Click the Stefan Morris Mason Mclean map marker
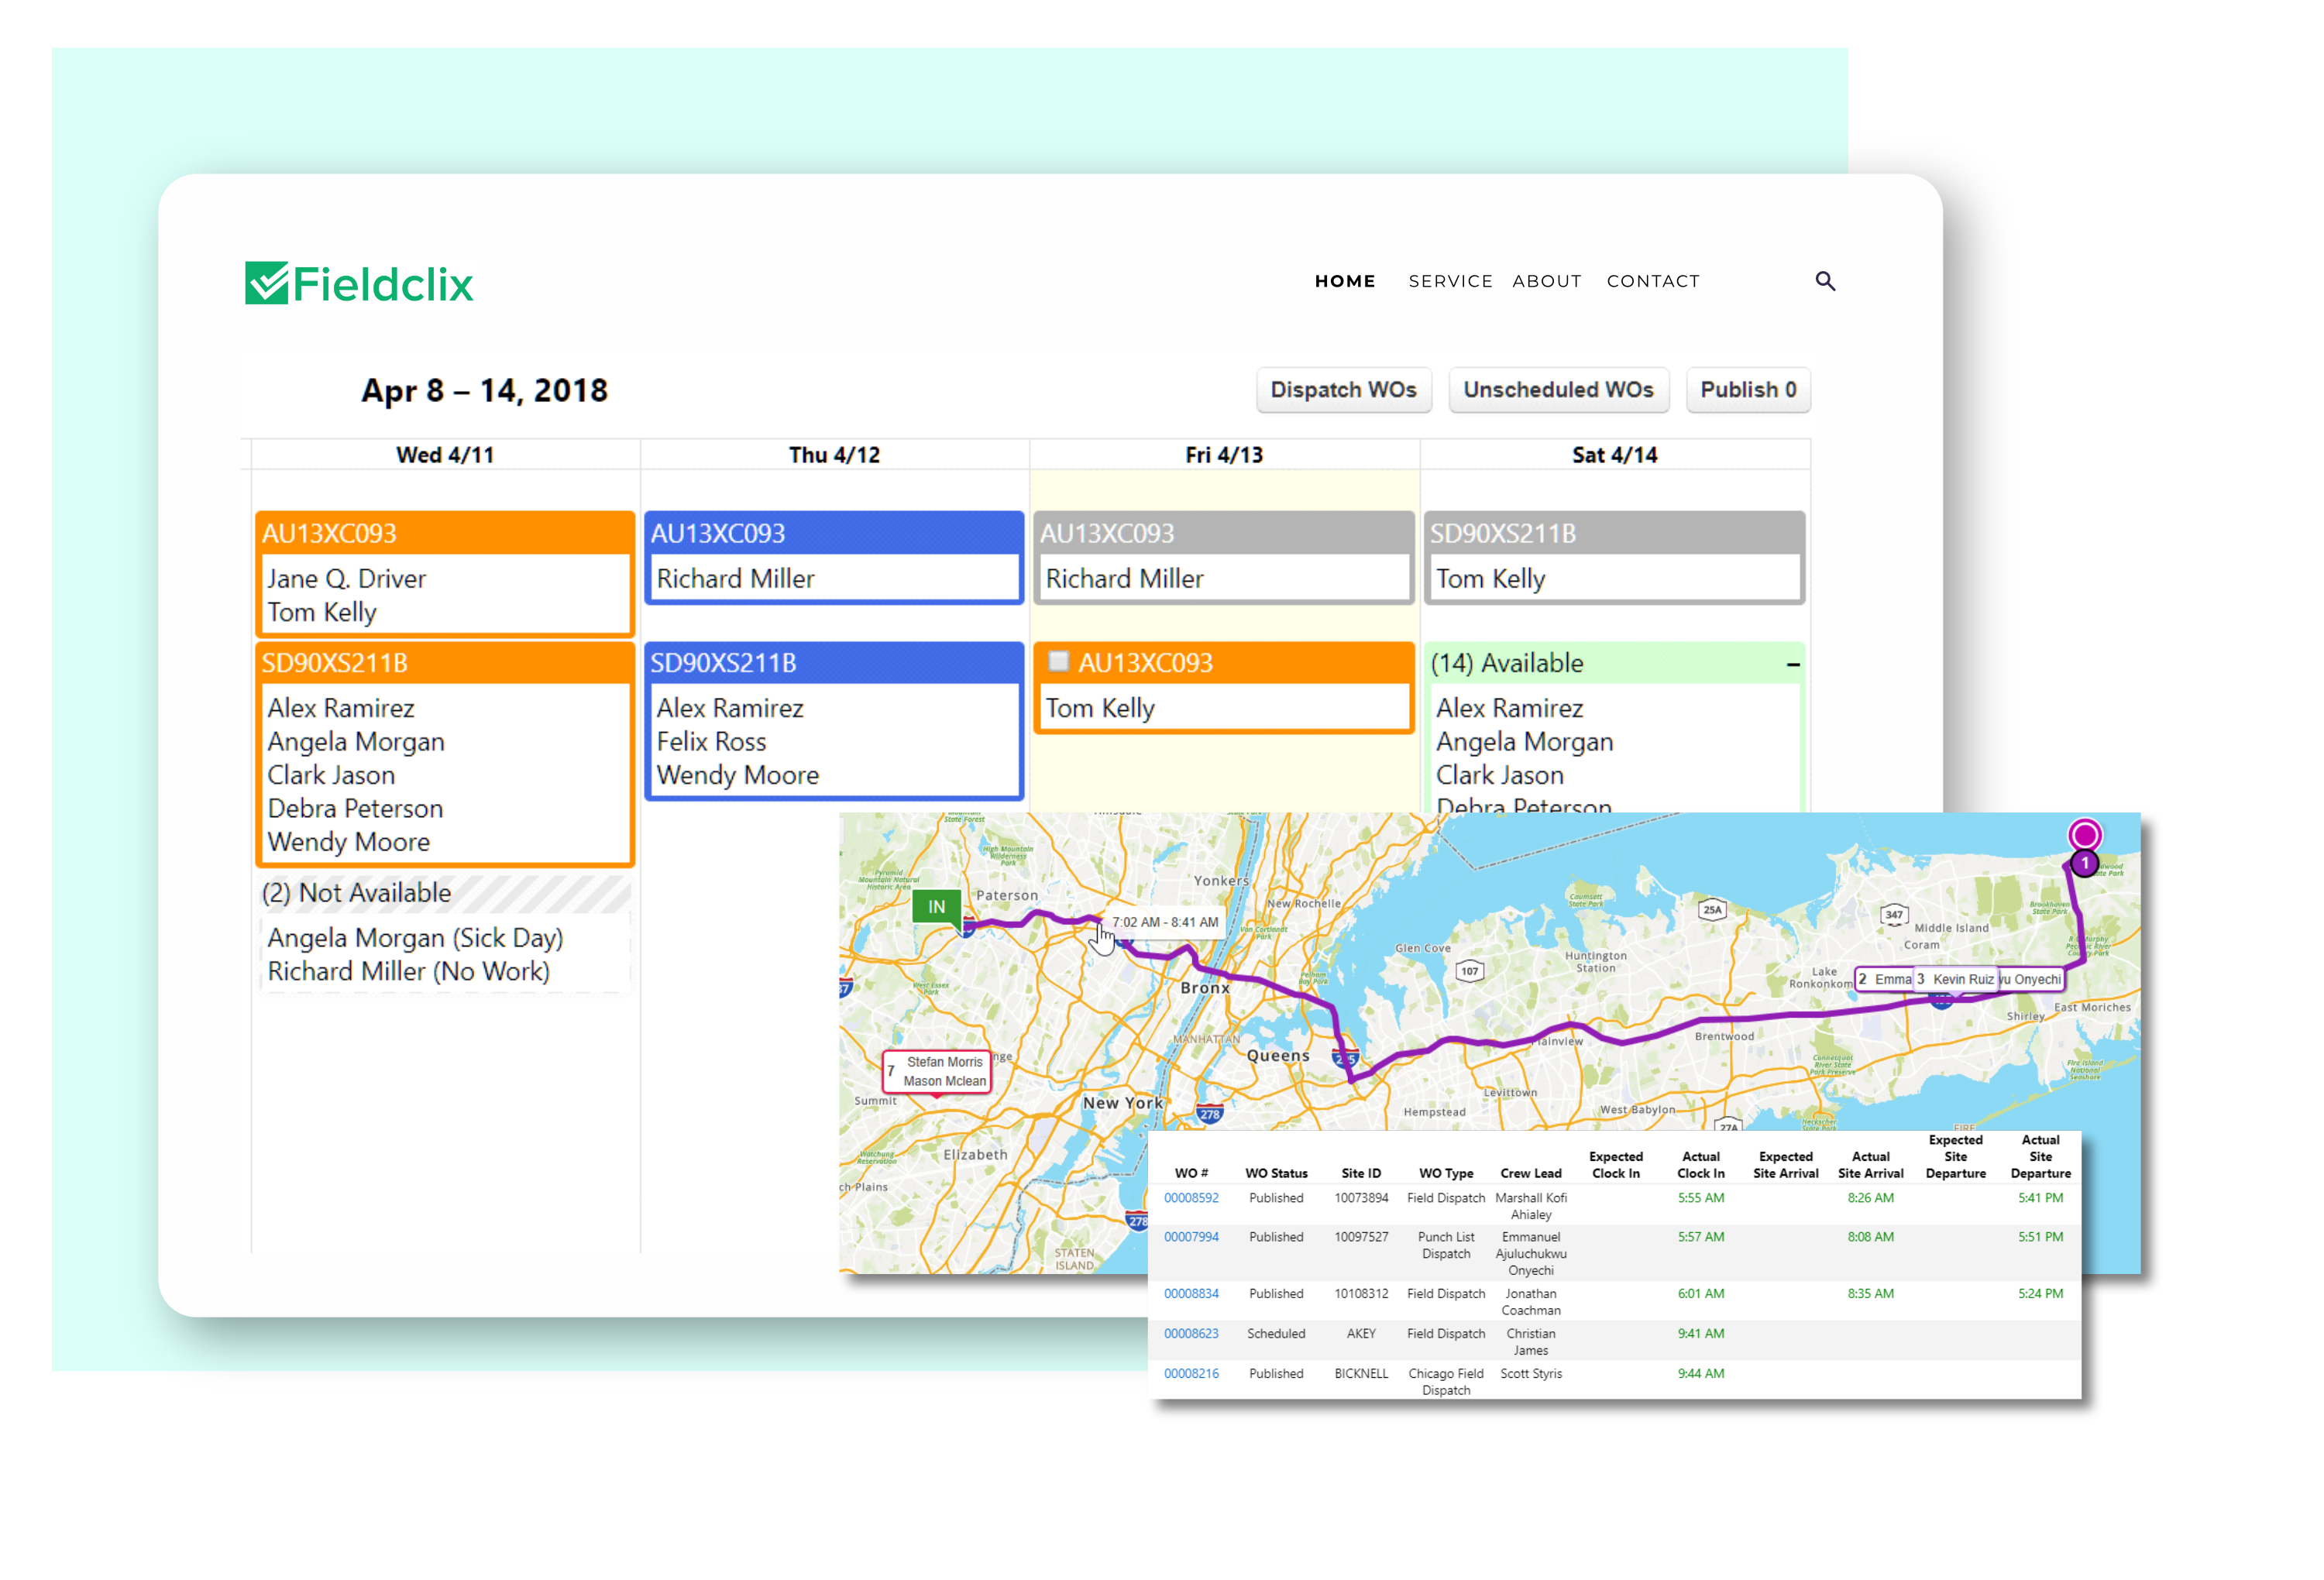 [x=938, y=1071]
